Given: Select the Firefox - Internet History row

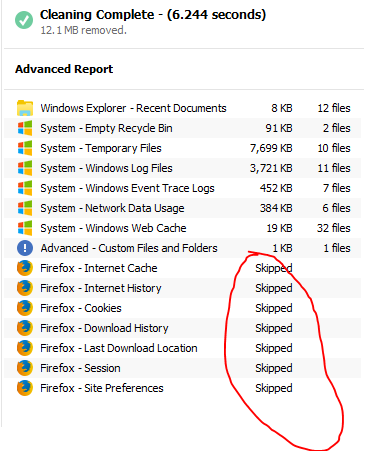Looking at the screenshot, I should click(182, 288).
